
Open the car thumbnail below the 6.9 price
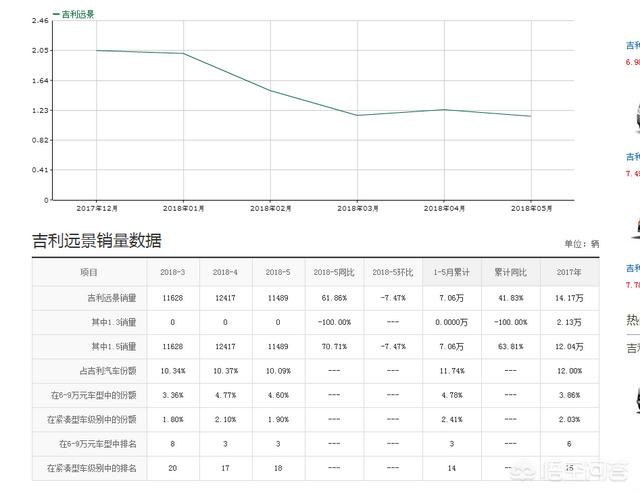point(632,118)
